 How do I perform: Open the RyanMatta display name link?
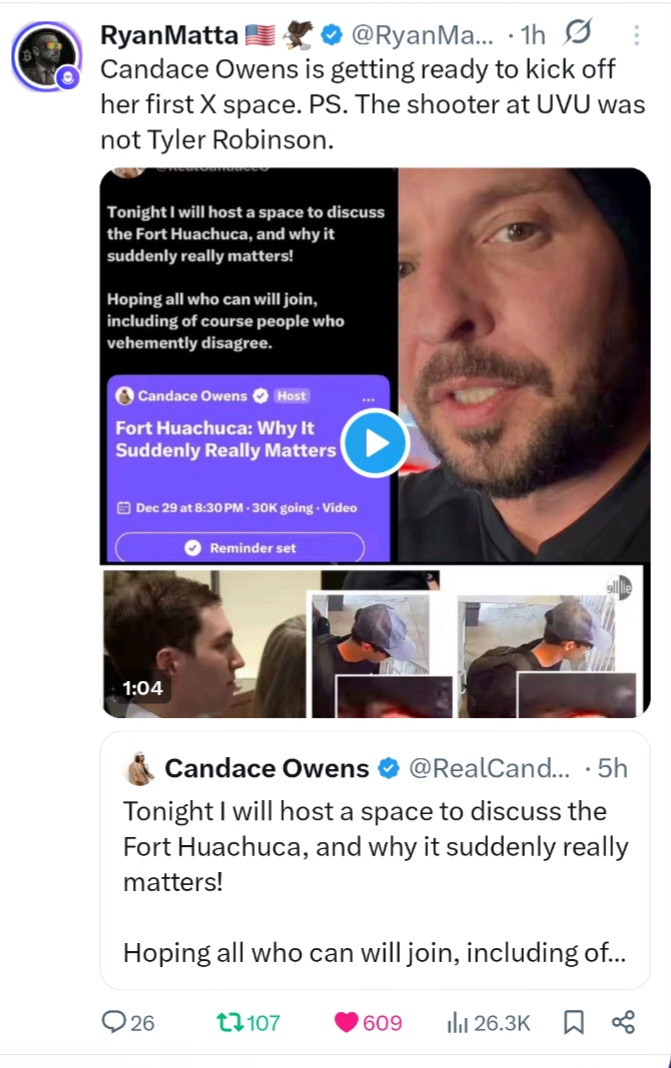pos(169,35)
